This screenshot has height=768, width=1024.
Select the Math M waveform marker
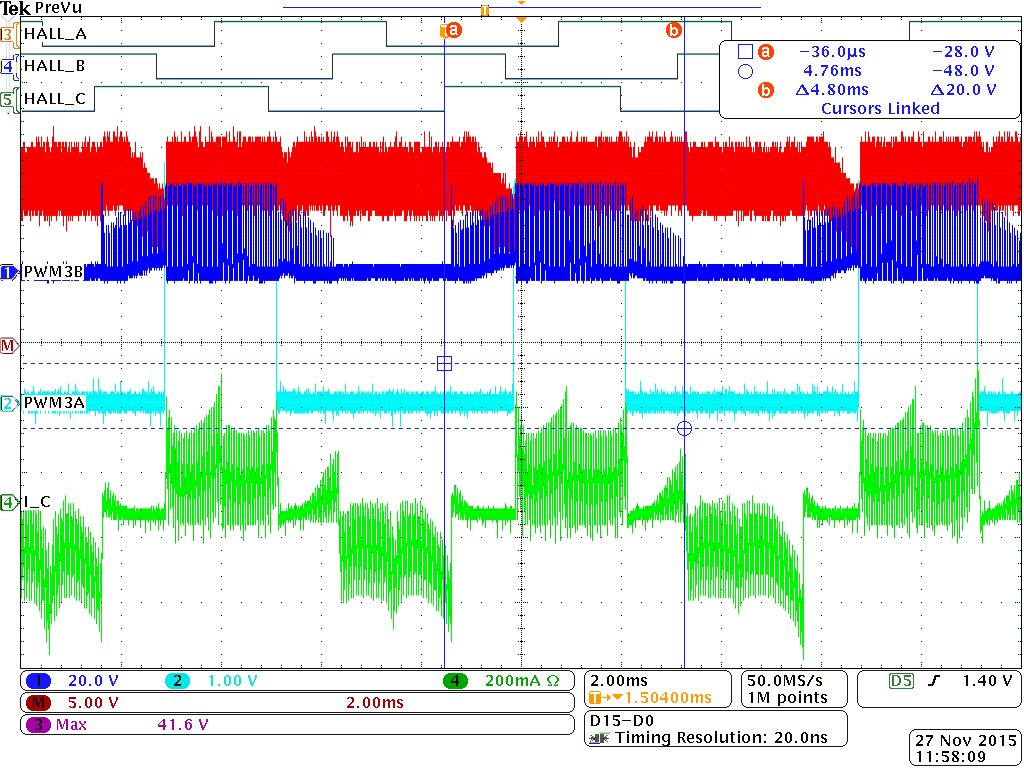coord(9,345)
